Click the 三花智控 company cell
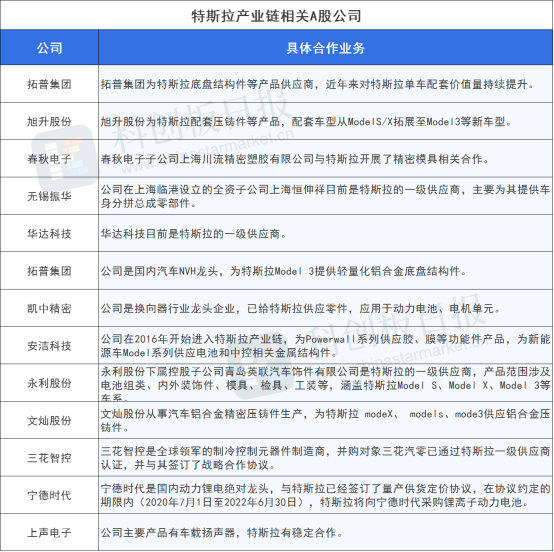This screenshot has height=552, width=554. coord(49,458)
